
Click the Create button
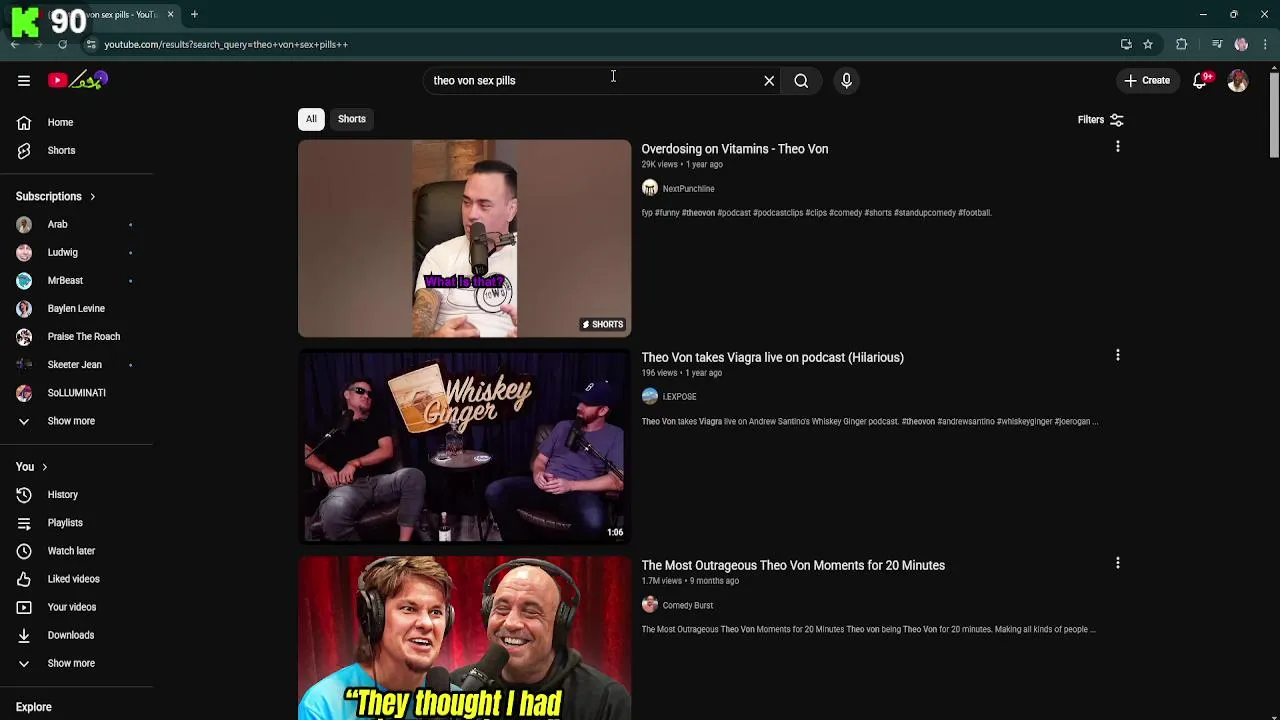tap(1147, 81)
